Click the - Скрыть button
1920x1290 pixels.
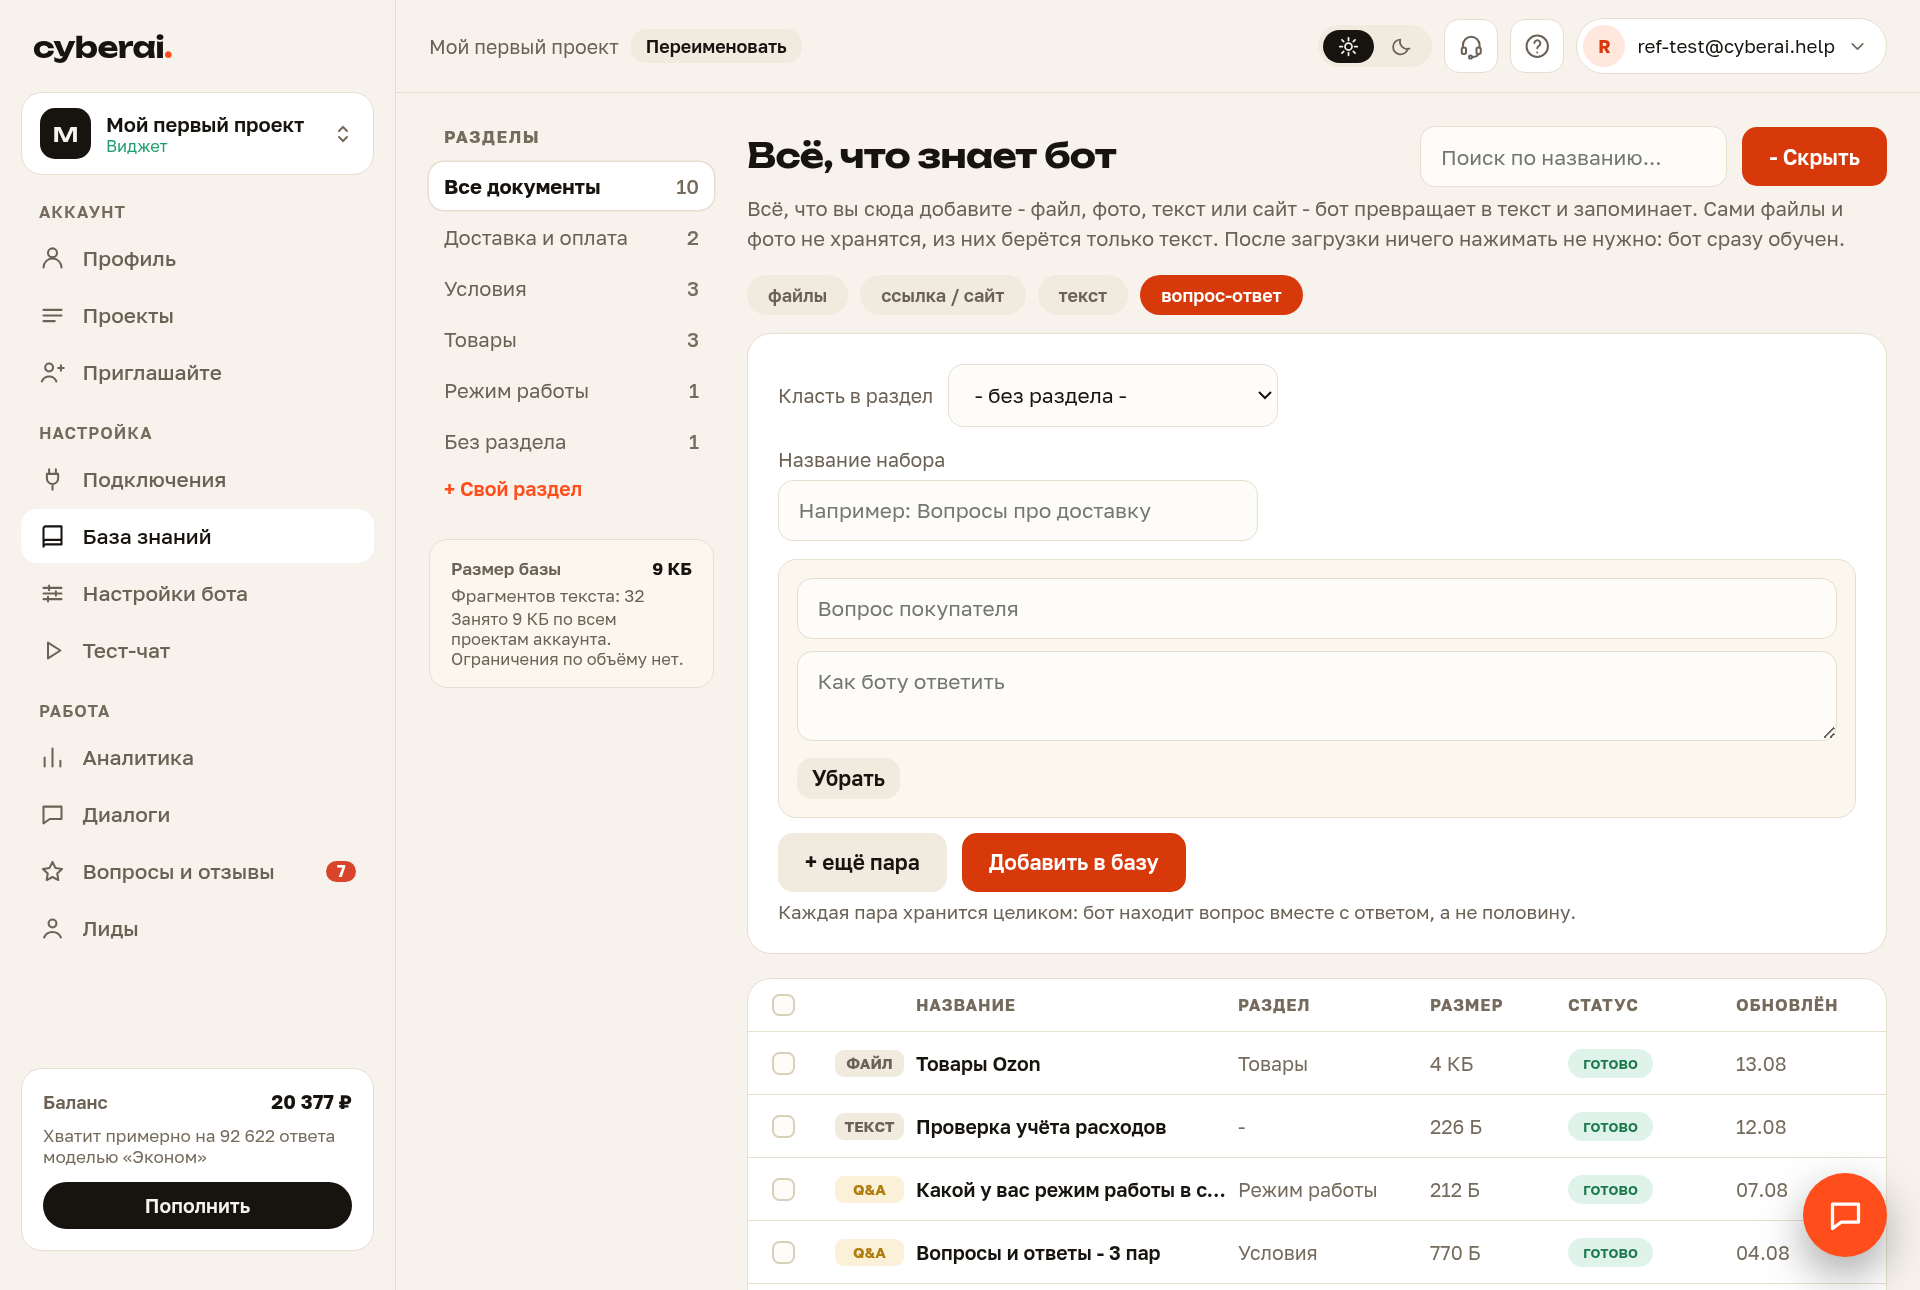[1814, 157]
